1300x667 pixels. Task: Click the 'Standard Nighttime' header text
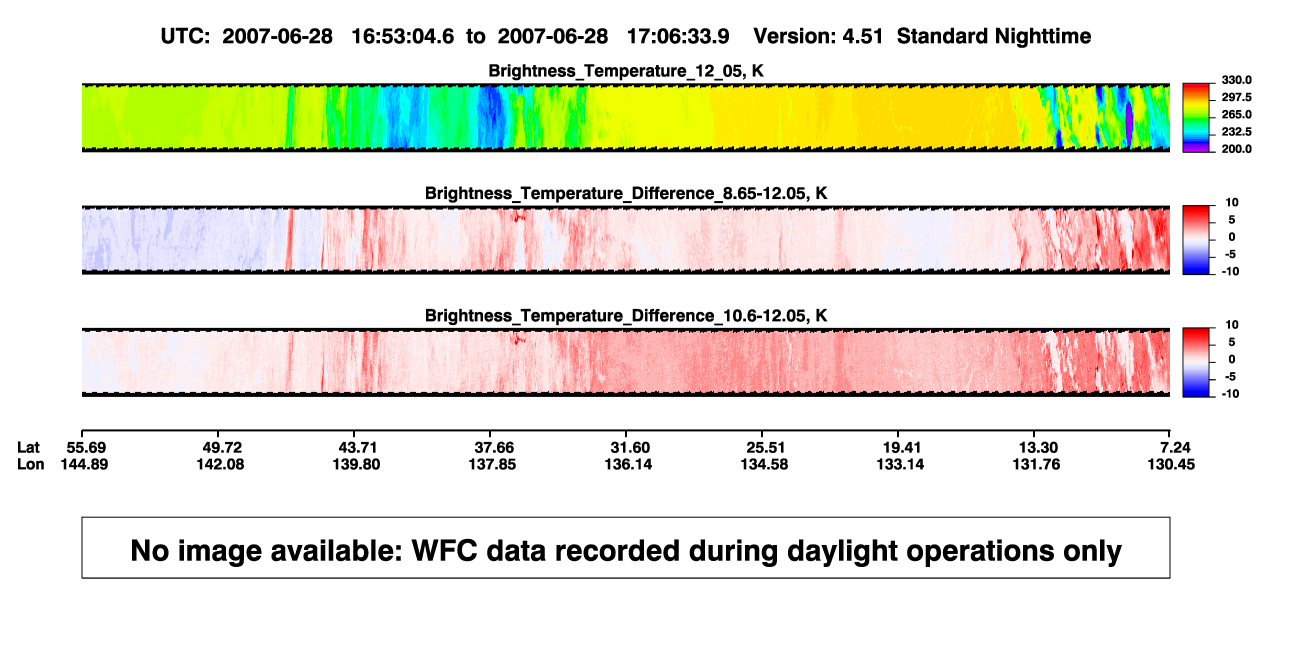pyautogui.click(x=994, y=36)
